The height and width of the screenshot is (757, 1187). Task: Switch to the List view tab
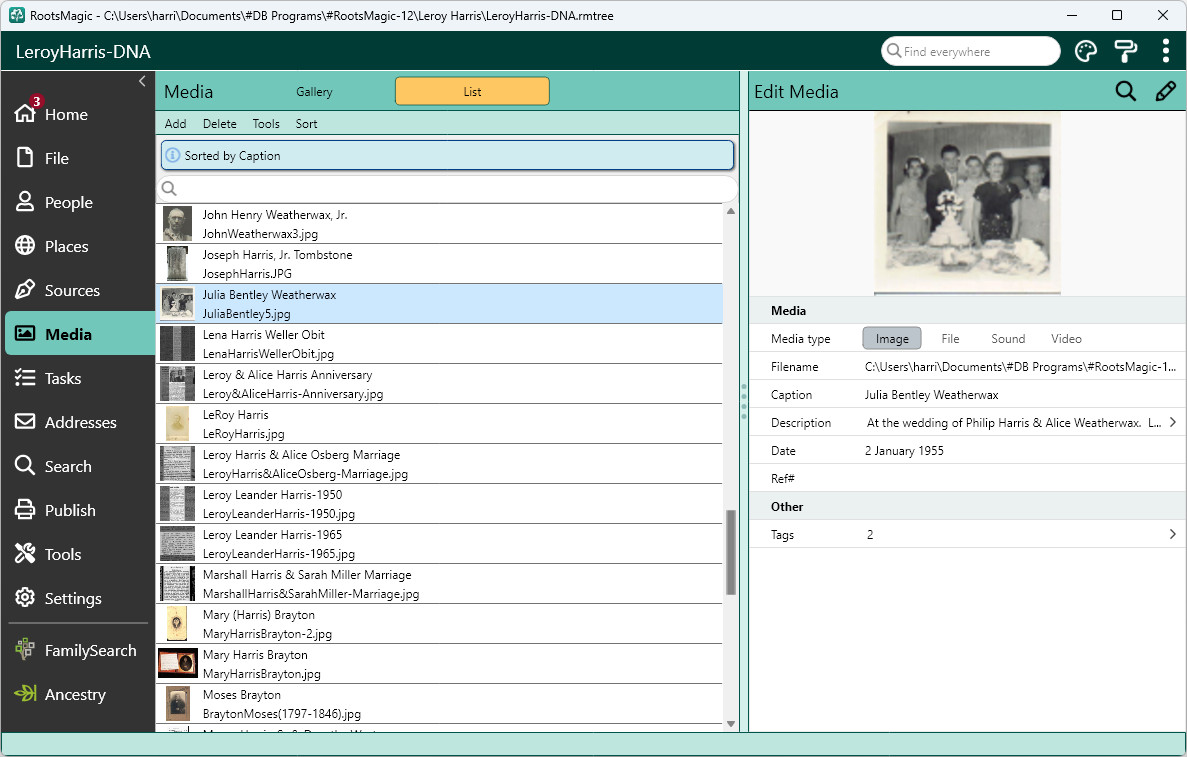(472, 92)
